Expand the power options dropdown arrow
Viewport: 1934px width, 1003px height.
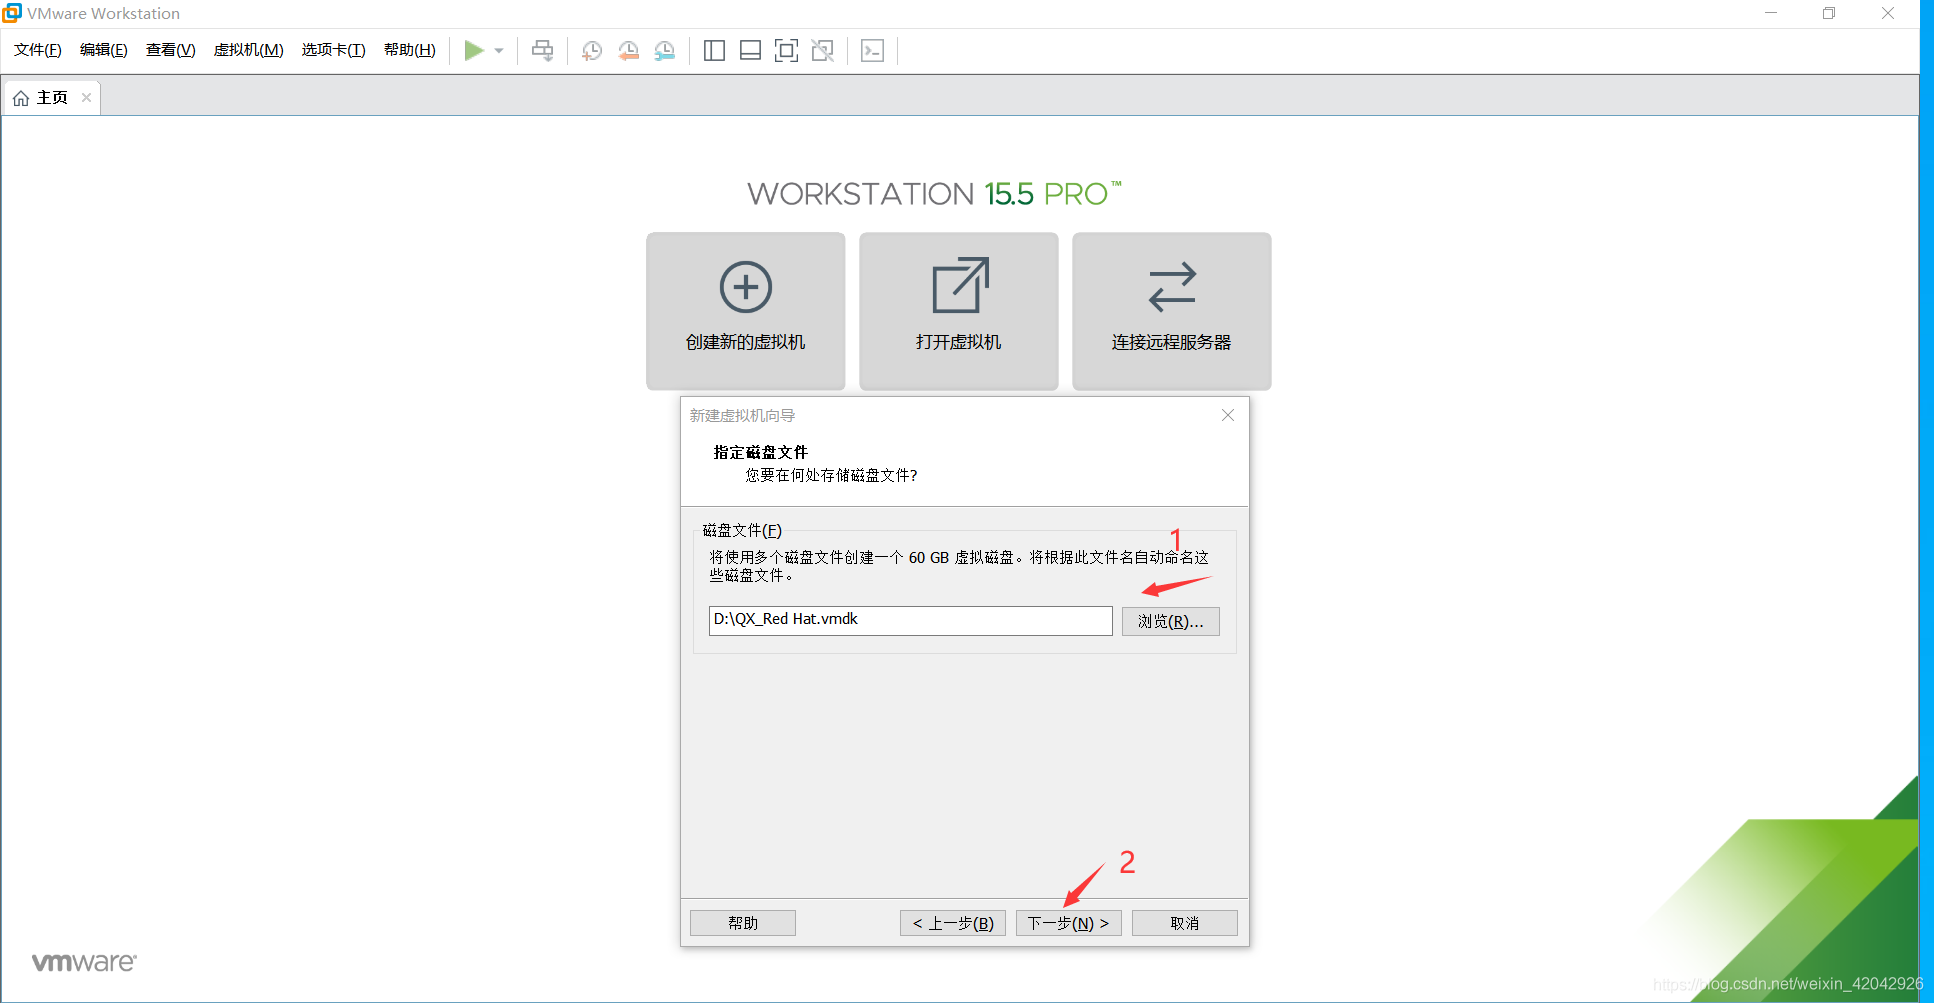(x=499, y=51)
